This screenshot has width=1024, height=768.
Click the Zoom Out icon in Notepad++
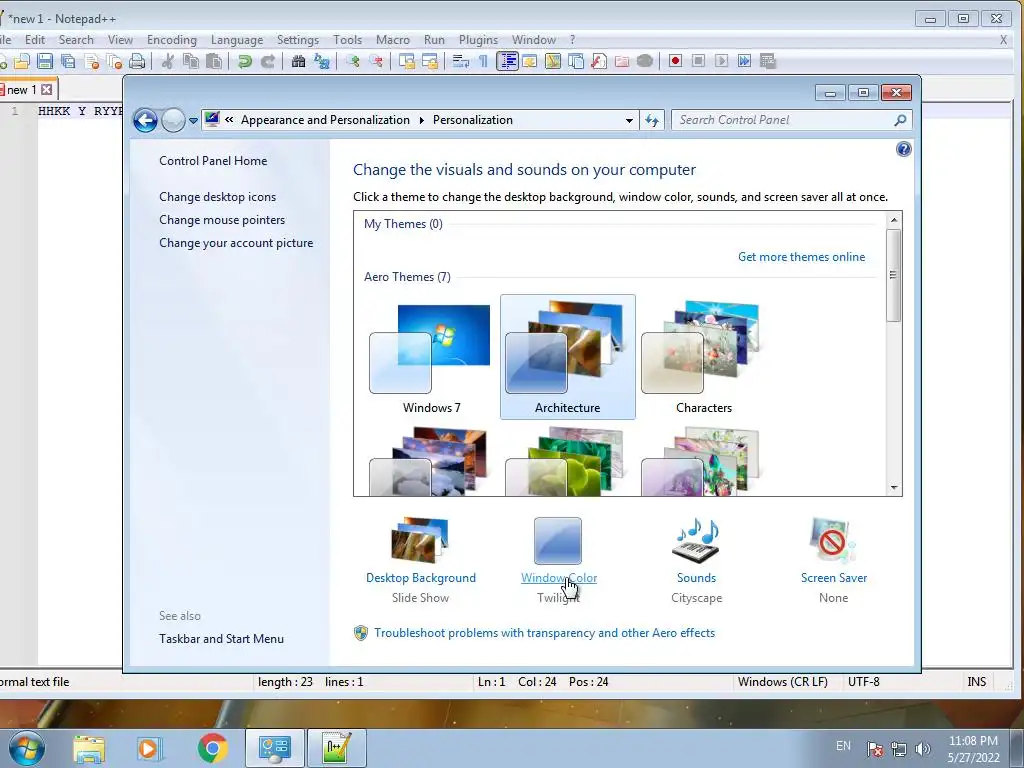tap(376, 61)
